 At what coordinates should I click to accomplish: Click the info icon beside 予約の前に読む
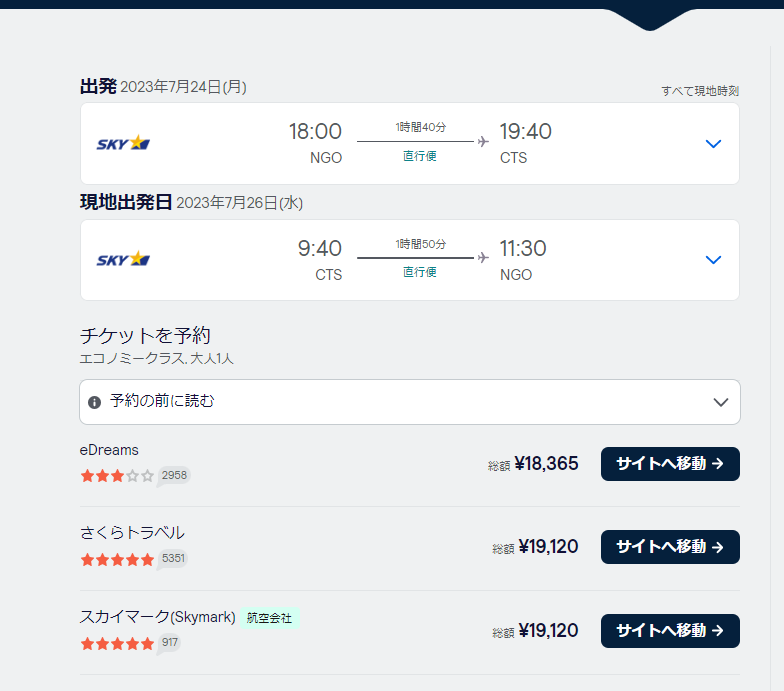coord(94,402)
